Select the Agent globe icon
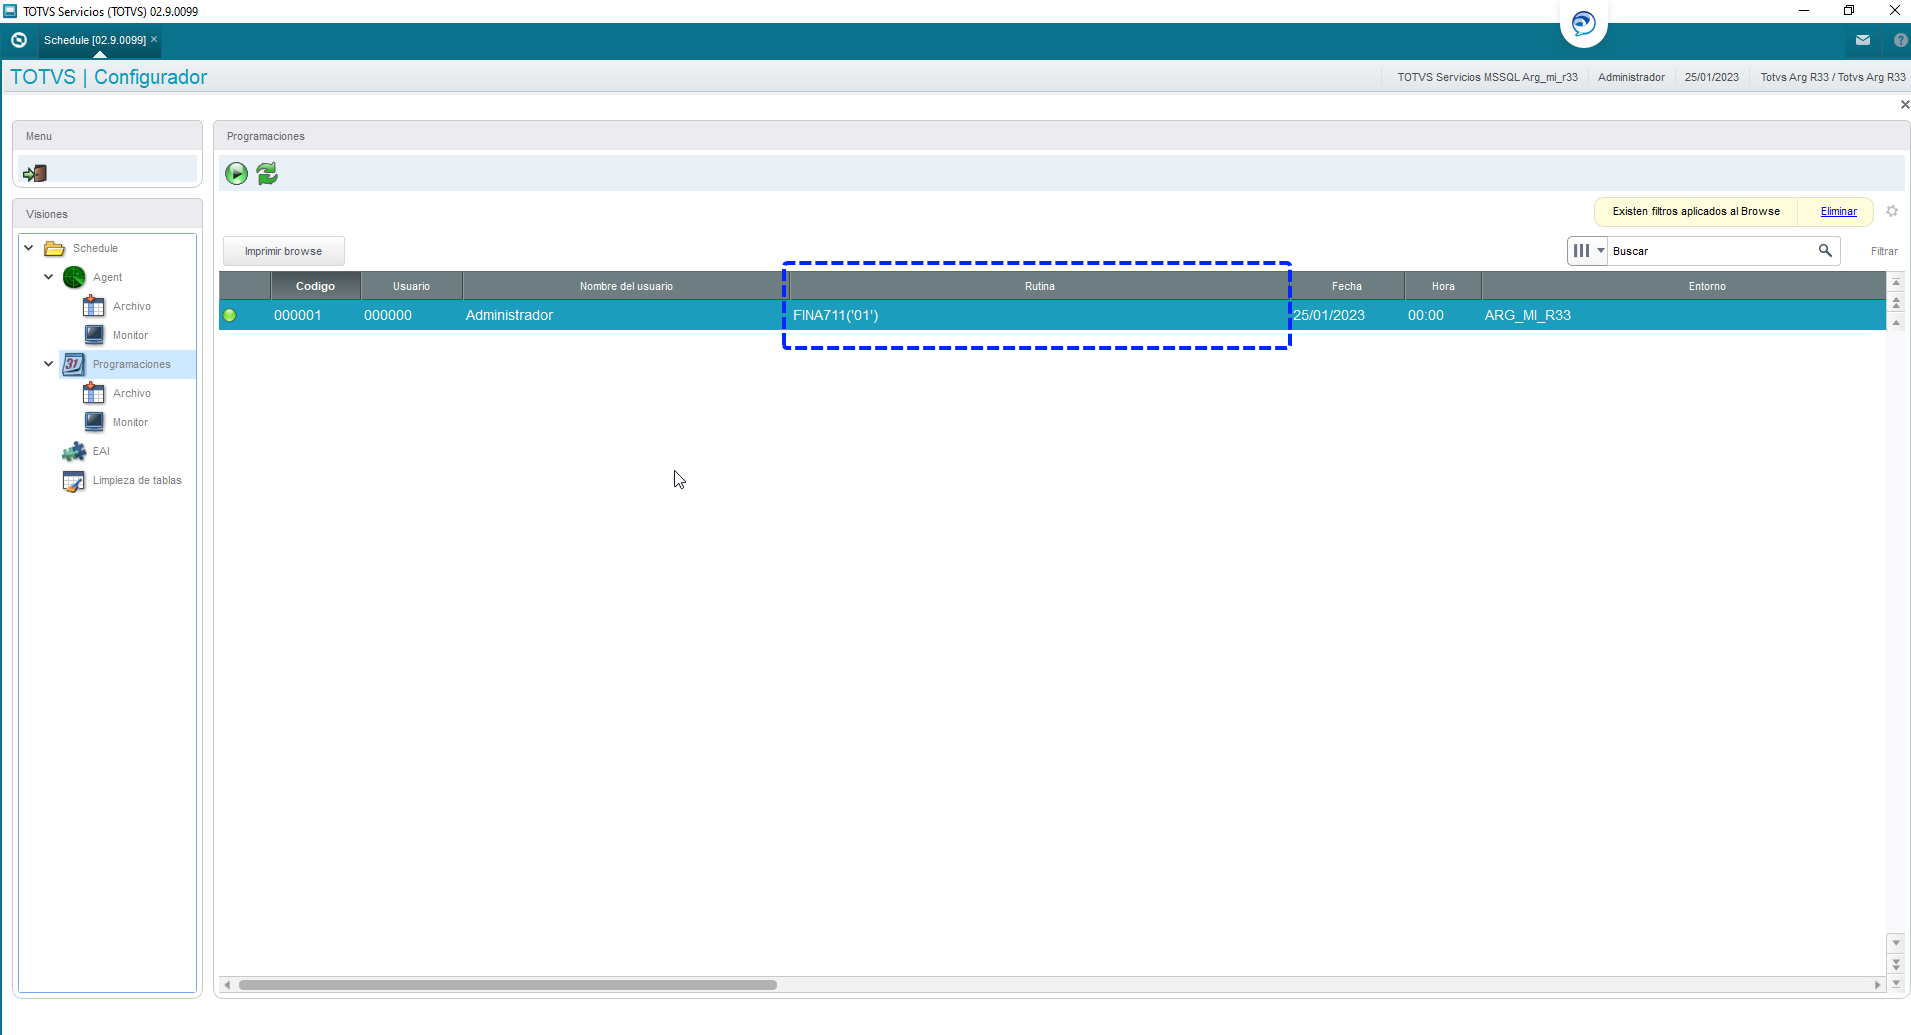 (74, 277)
